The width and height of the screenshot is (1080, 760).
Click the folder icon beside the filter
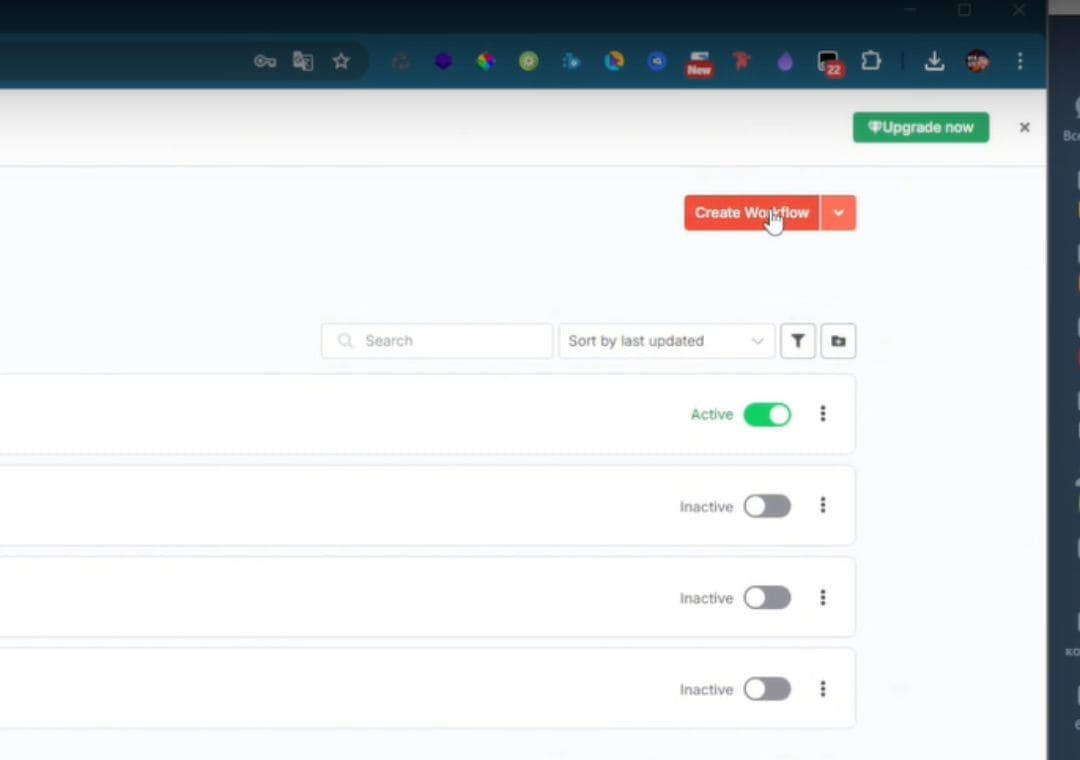point(838,341)
